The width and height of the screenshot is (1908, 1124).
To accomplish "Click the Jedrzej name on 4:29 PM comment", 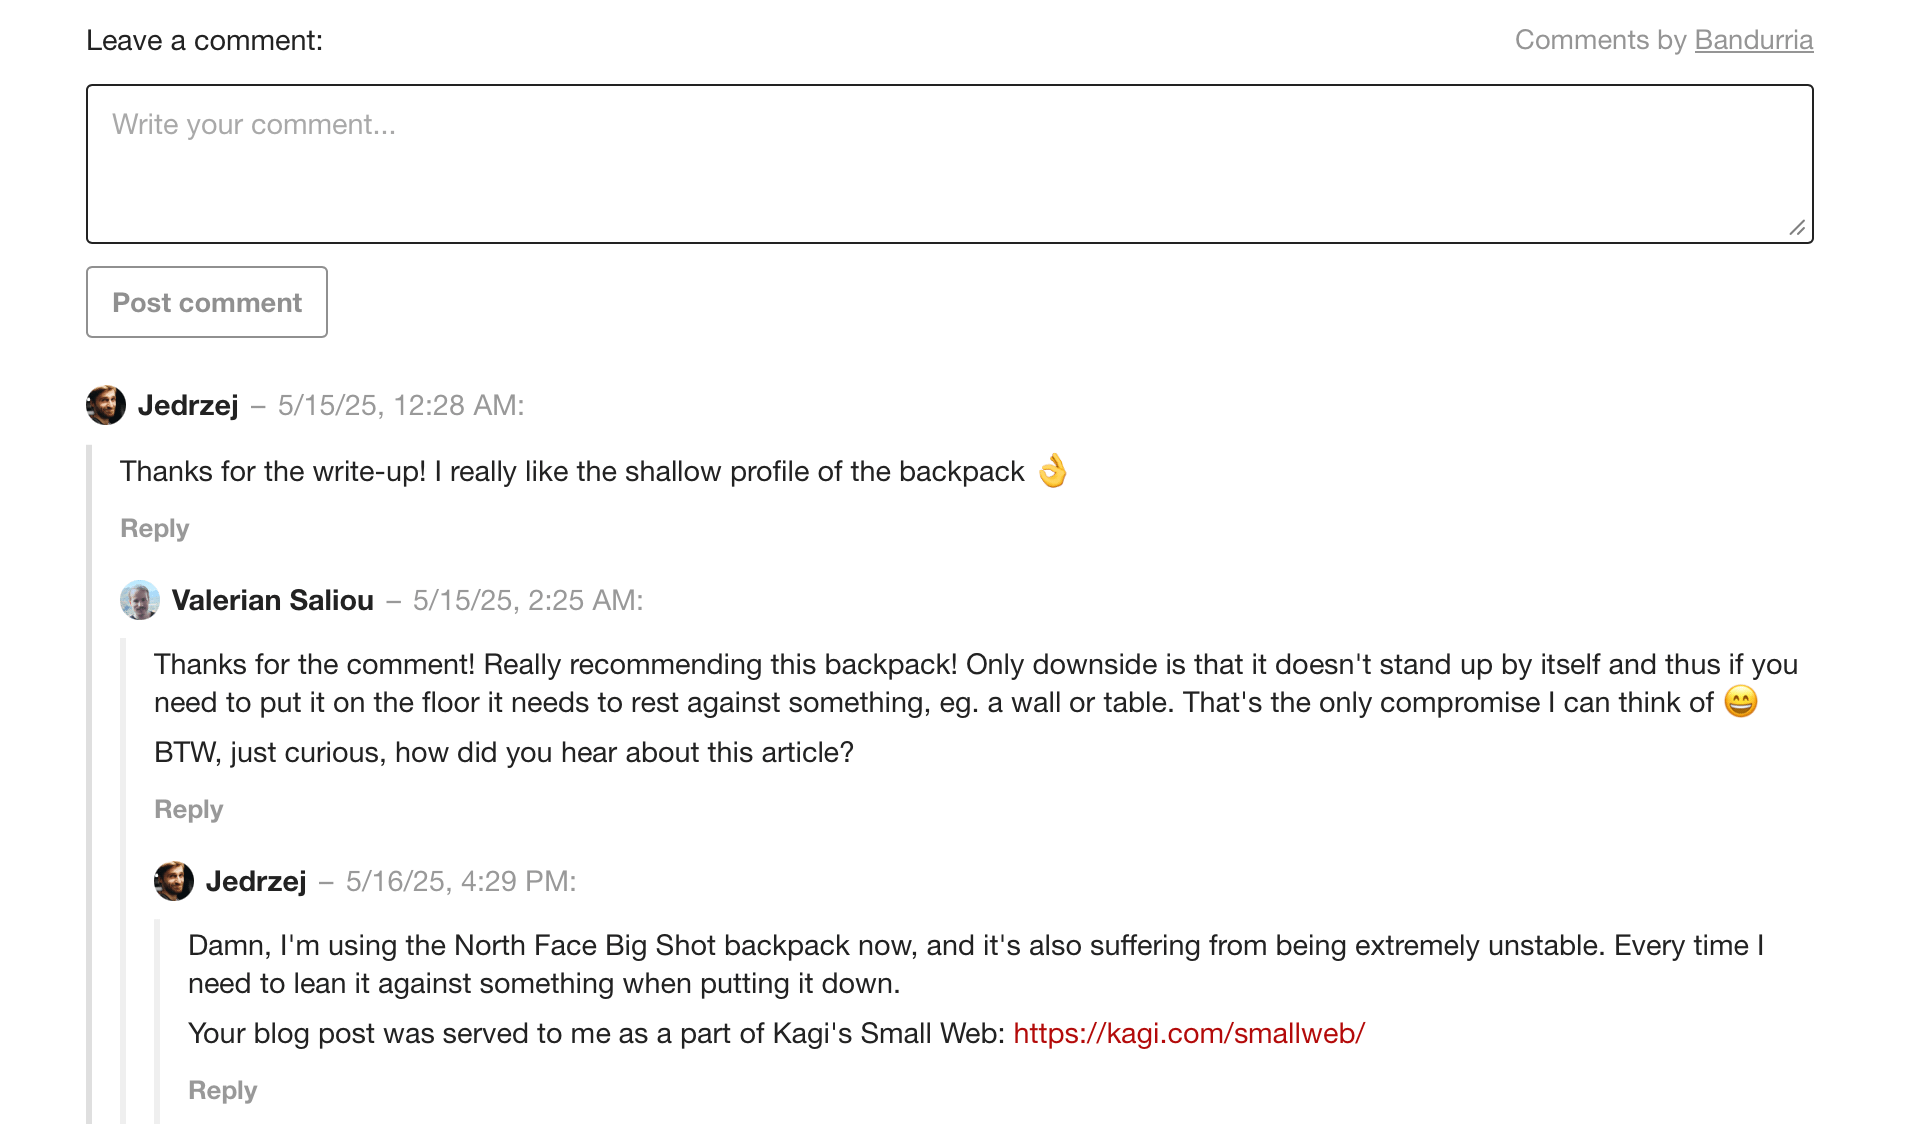I will click(256, 881).
